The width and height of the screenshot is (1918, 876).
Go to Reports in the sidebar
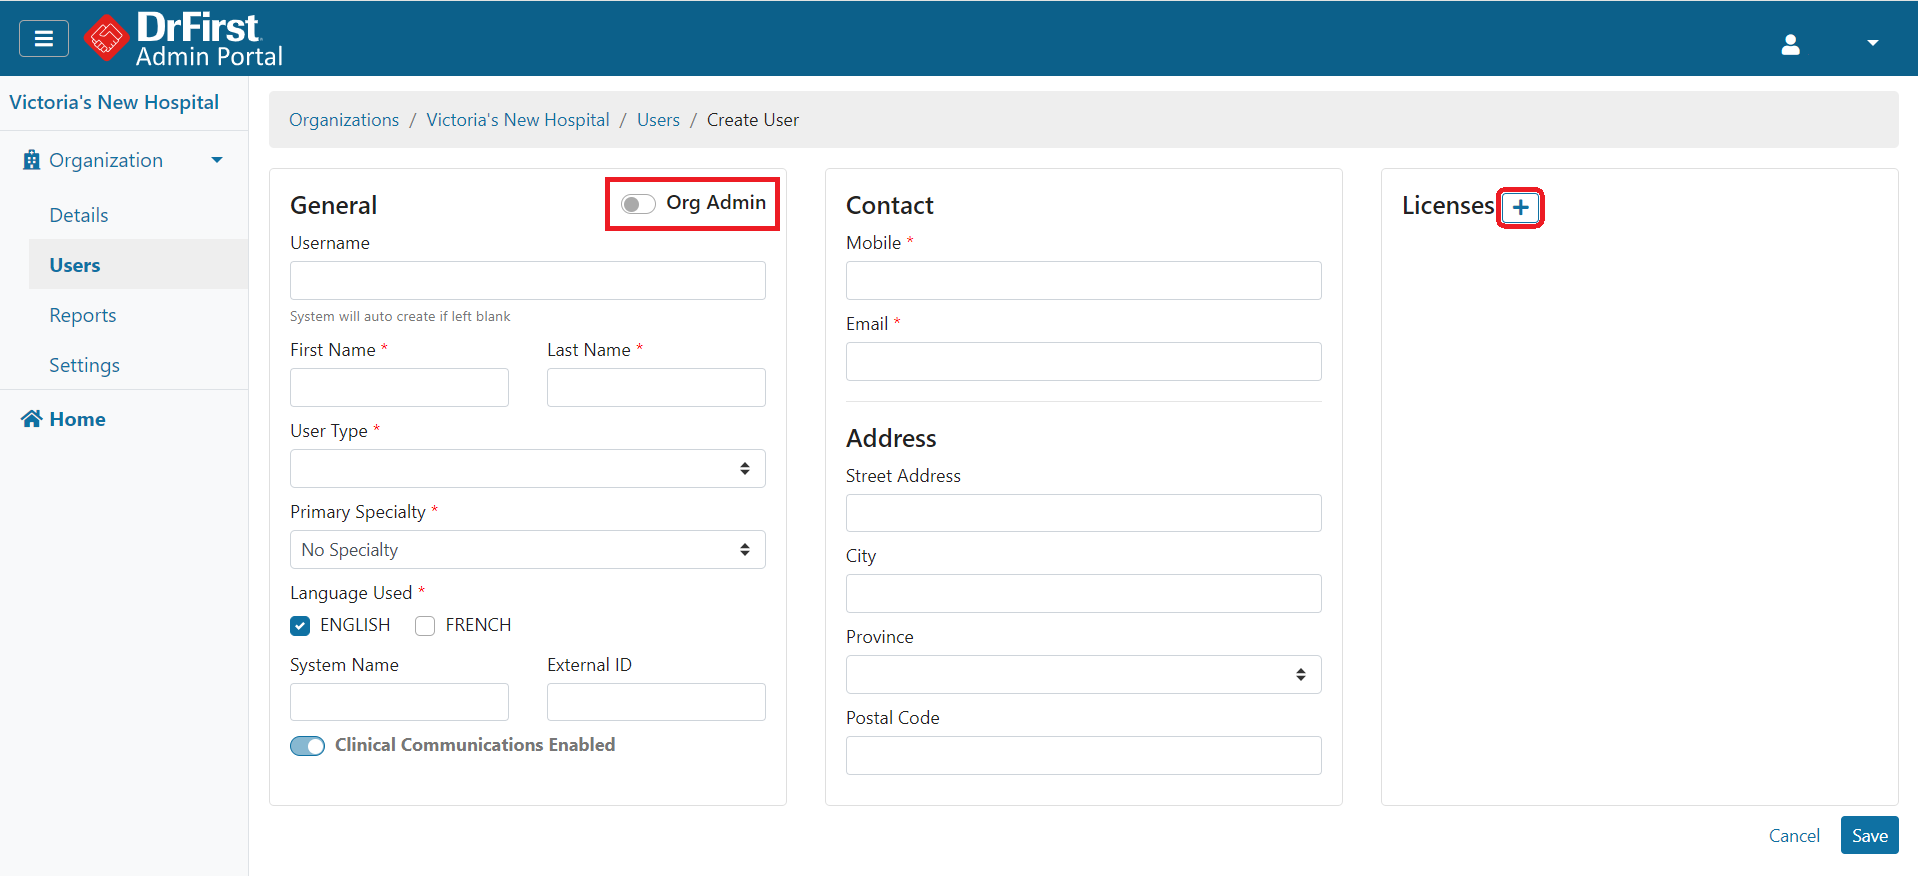tap(83, 315)
